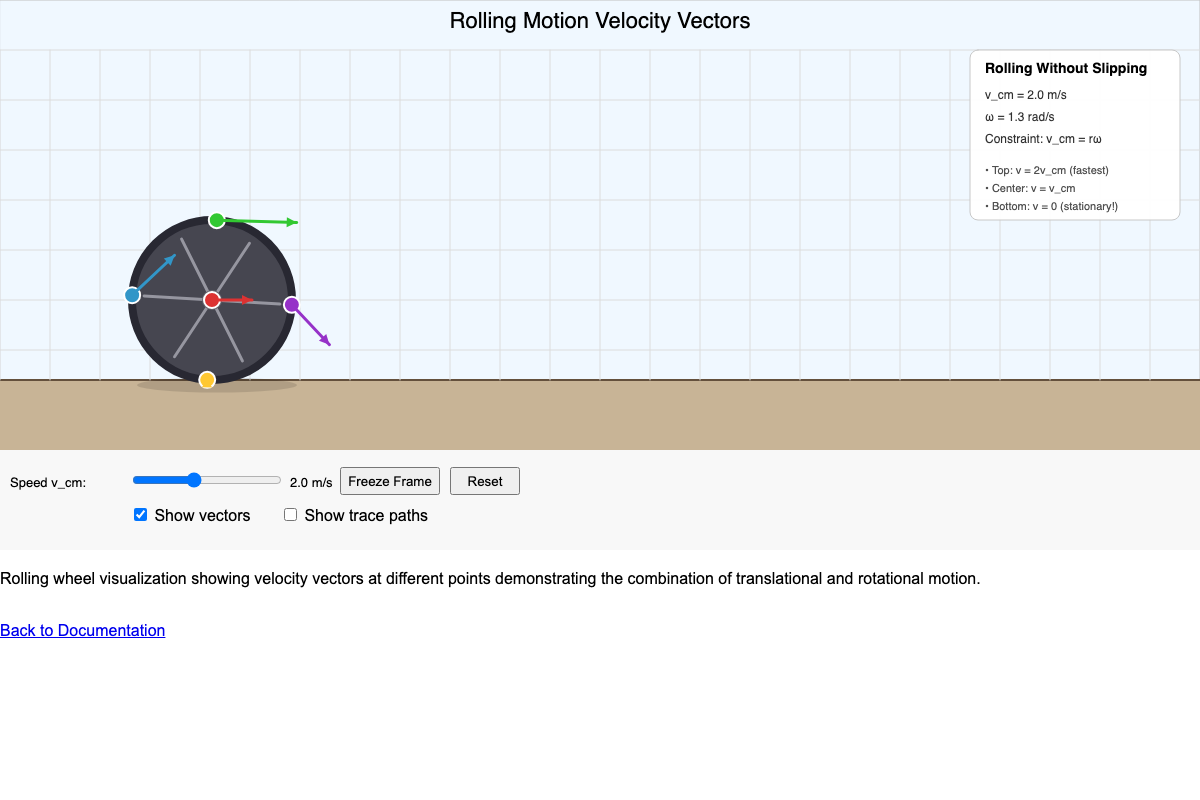Image resolution: width=1200 pixels, height=800 pixels.
Task: Click the Rolling Without Slipping info panel
Action: tap(1074, 135)
